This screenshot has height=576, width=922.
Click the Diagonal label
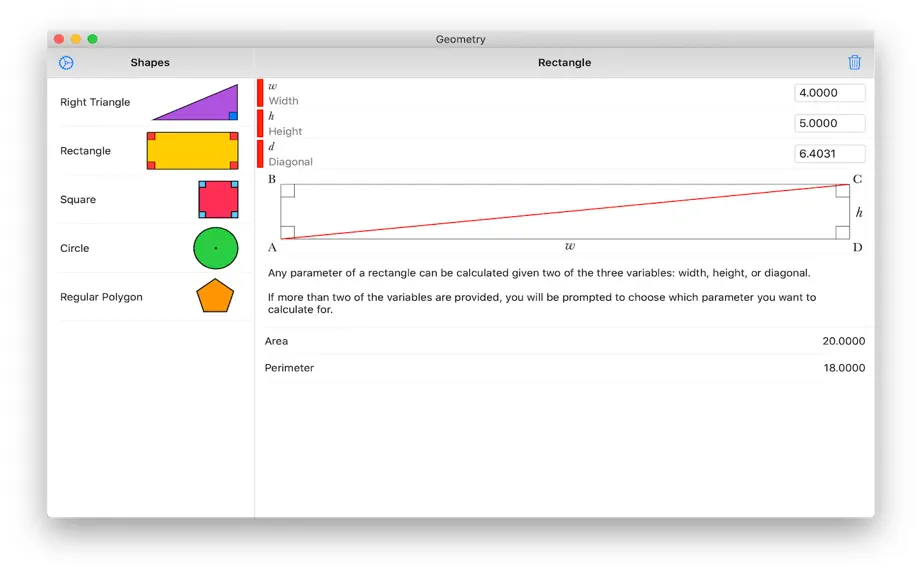point(290,162)
